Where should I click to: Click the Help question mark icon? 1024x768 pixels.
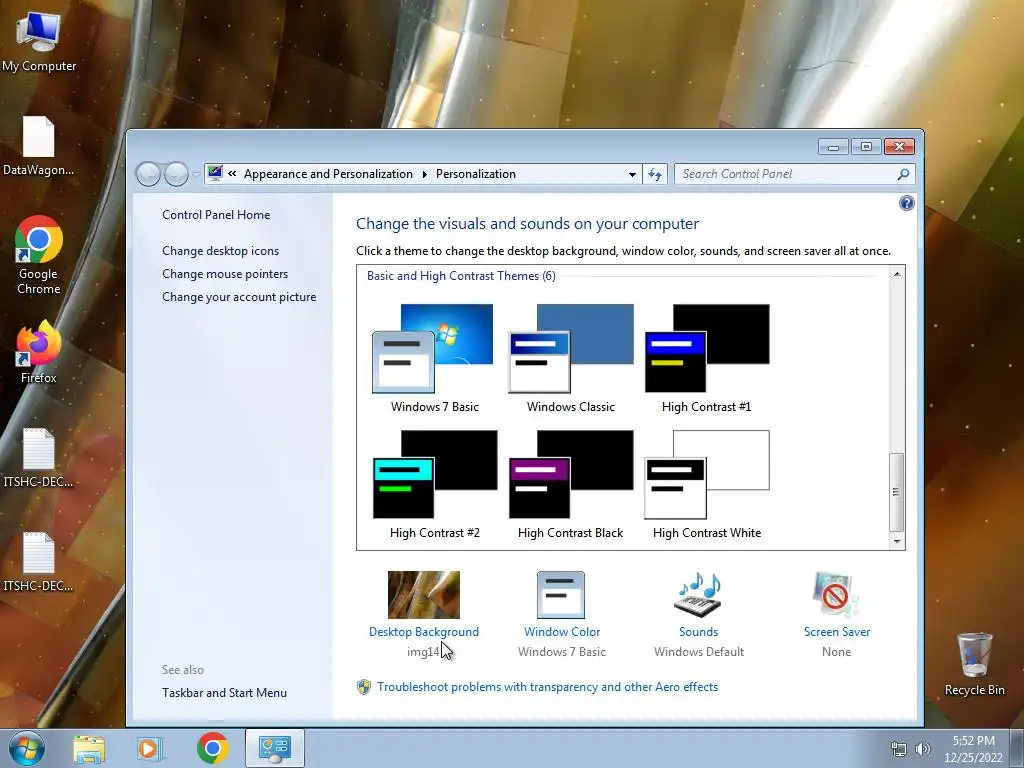906,203
